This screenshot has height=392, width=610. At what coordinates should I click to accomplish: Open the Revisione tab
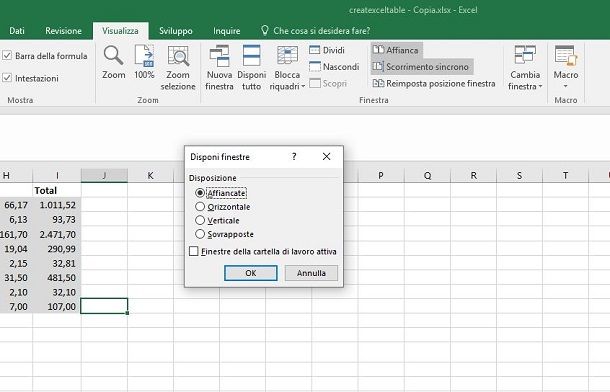coord(63,31)
